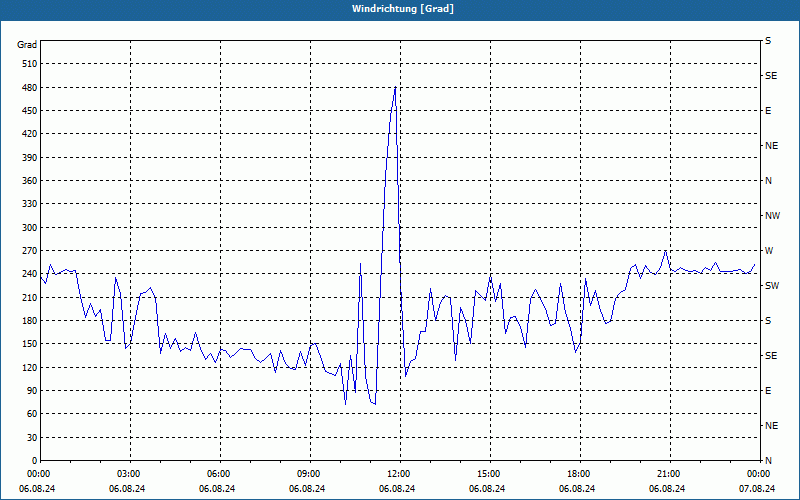Image resolution: width=800 pixels, height=500 pixels.
Task: Click the y-axis value 210
Action: pos(30,297)
